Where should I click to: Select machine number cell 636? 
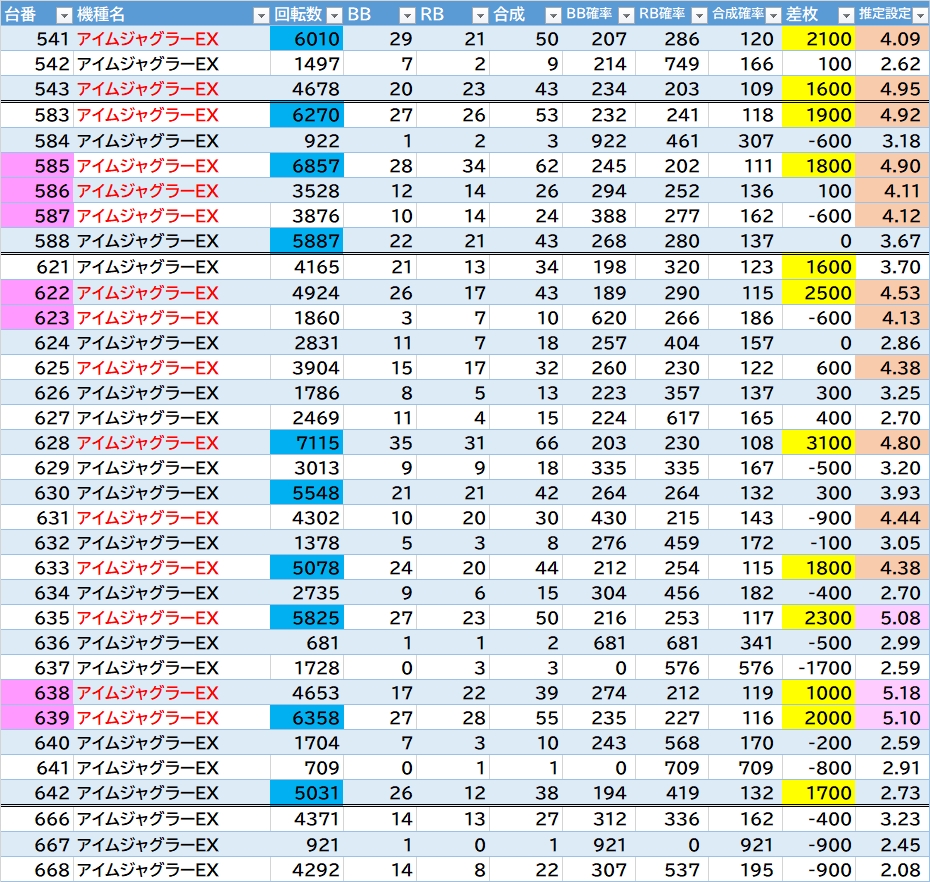pos(37,642)
